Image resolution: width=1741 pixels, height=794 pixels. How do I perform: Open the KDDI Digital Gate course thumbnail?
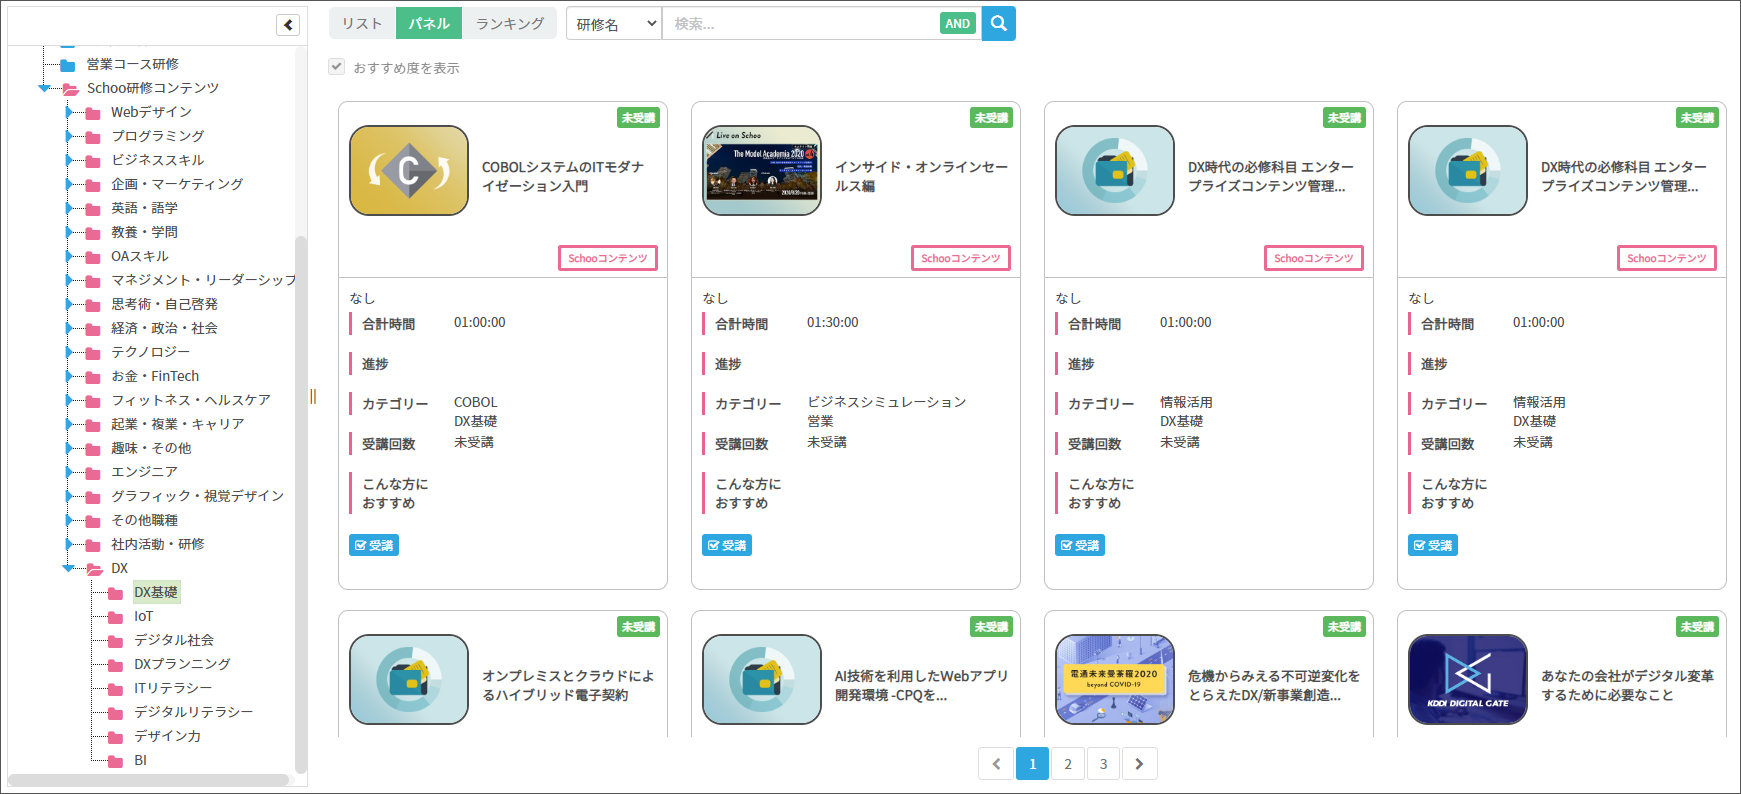1468,679
